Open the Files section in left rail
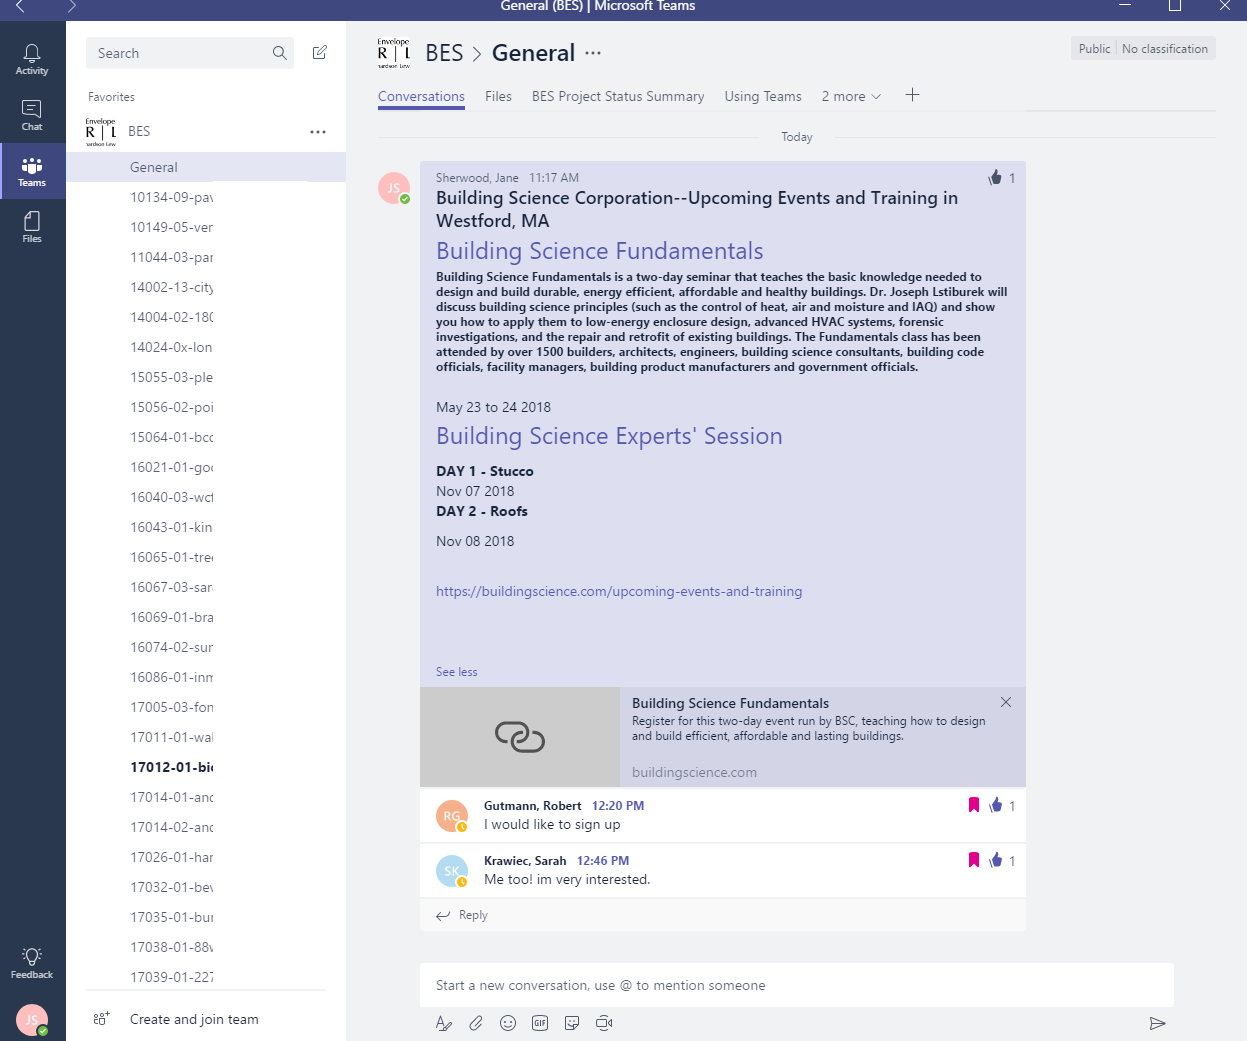The image size is (1247, 1041). pyautogui.click(x=32, y=227)
